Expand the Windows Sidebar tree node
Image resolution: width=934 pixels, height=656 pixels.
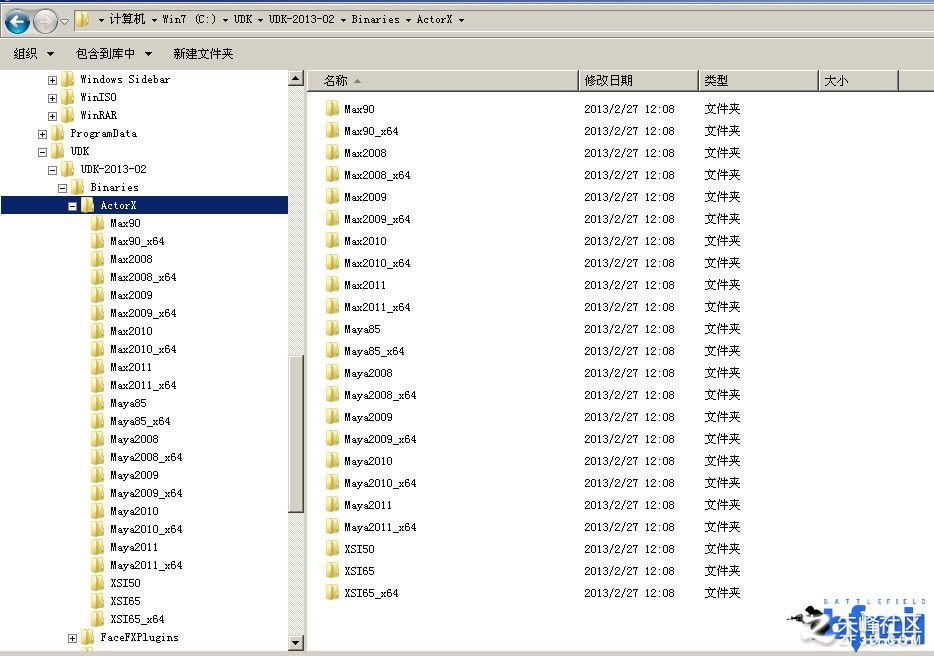tap(52, 80)
